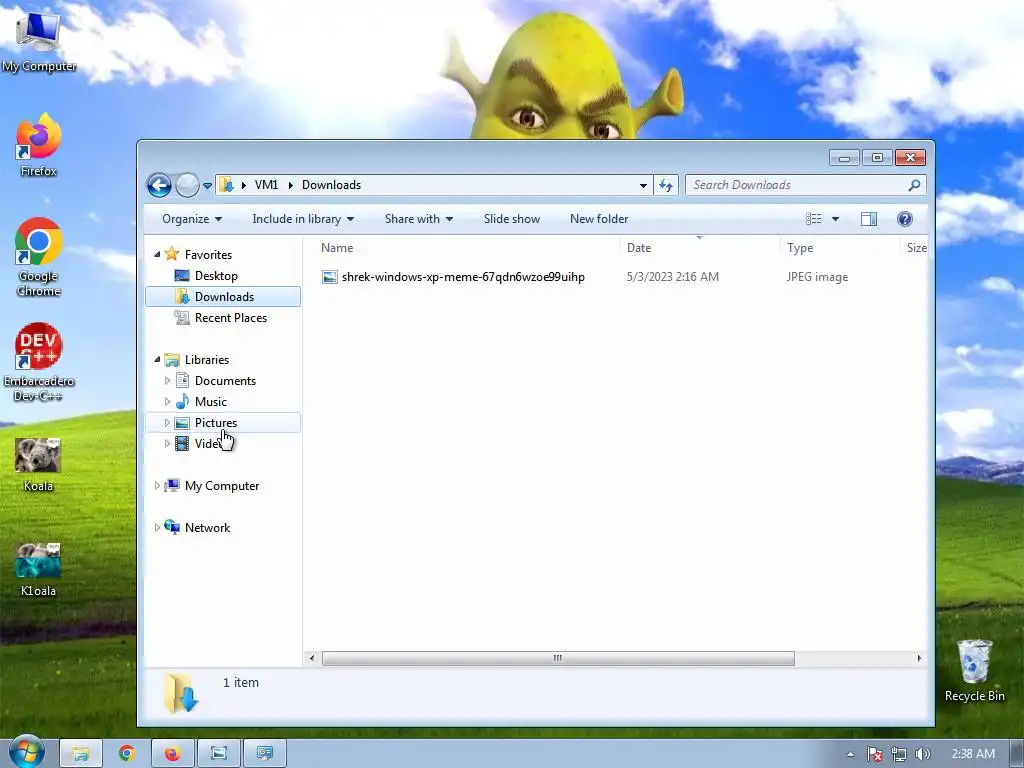1024x768 pixels.
Task: Expand the Documents library
Action: 167,380
